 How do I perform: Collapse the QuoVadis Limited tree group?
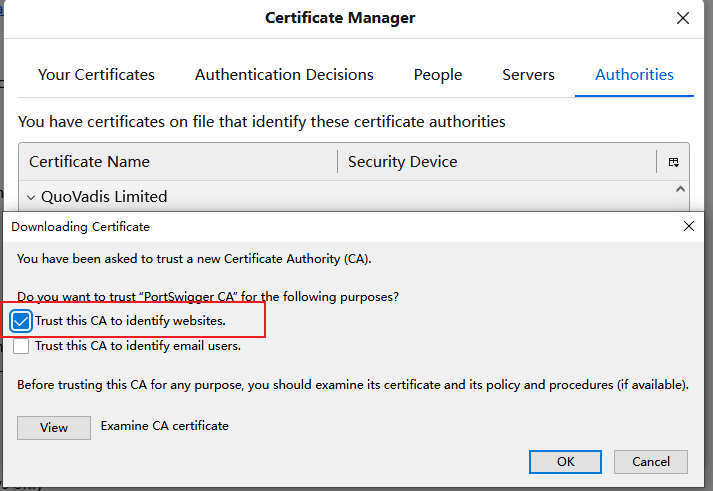[31, 197]
